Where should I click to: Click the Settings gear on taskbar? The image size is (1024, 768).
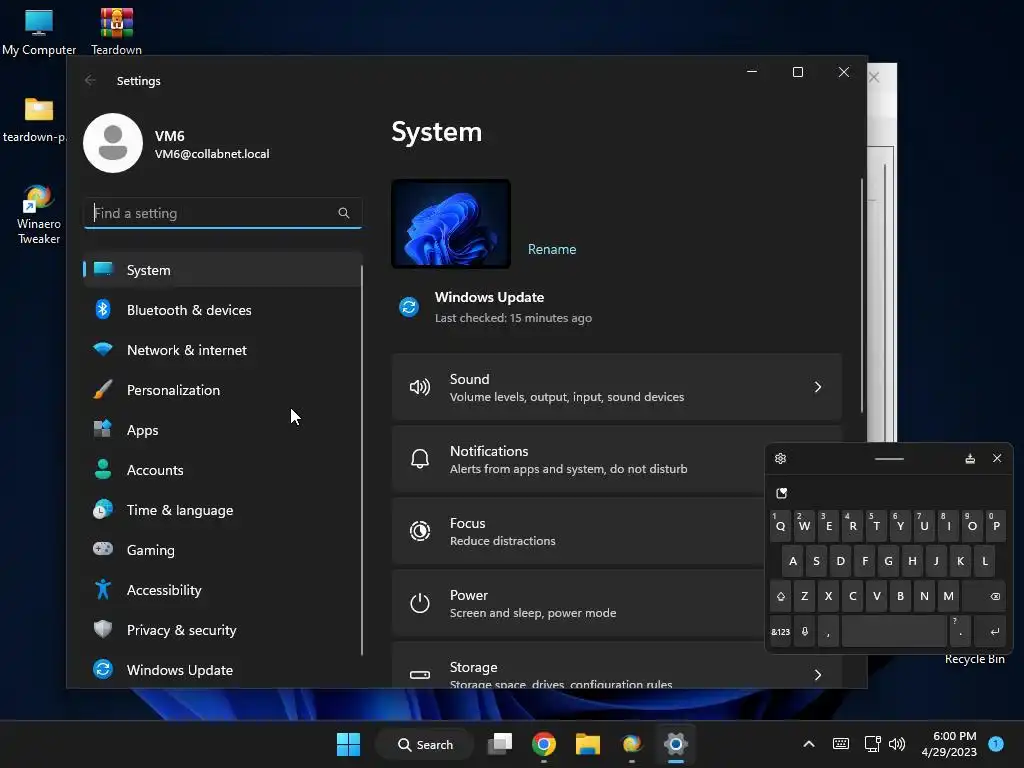[676, 744]
